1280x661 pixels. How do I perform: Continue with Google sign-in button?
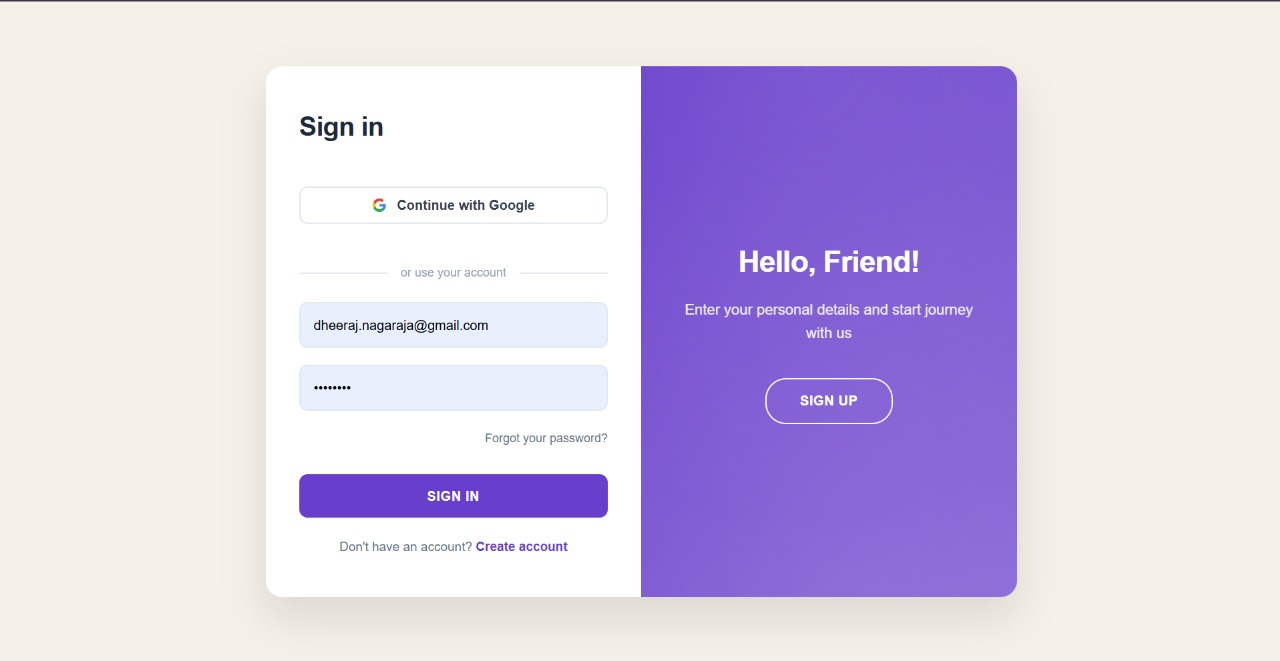click(453, 205)
